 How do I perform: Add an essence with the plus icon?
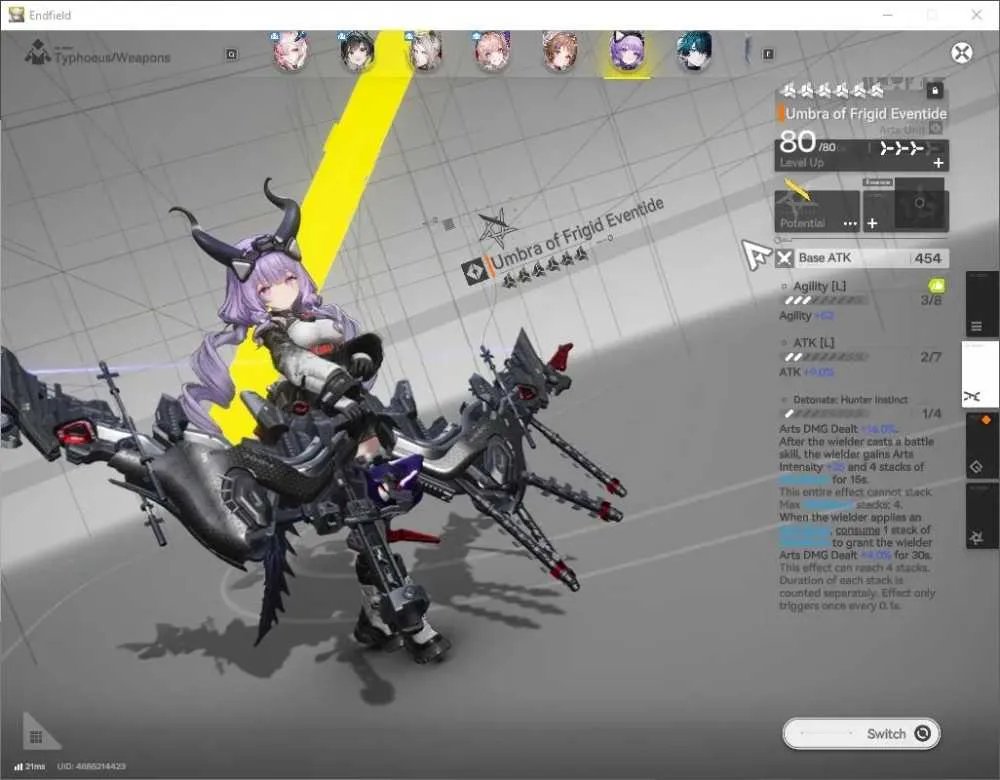pos(872,223)
